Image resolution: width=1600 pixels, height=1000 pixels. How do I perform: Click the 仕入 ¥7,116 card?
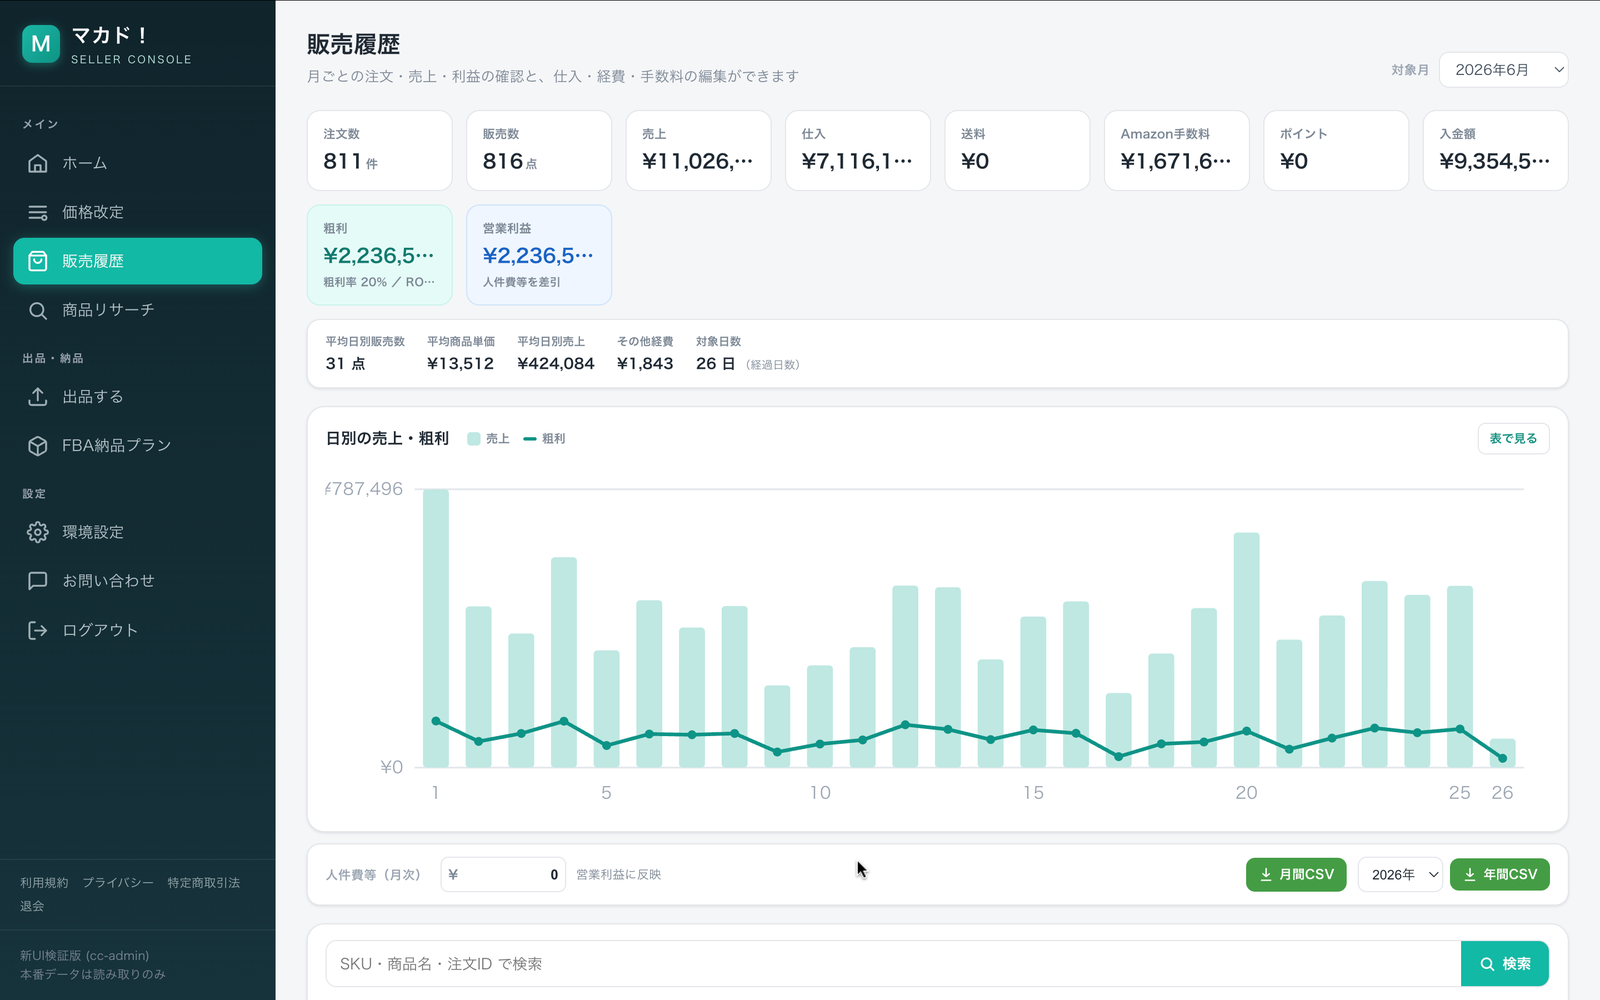(858, 150)
